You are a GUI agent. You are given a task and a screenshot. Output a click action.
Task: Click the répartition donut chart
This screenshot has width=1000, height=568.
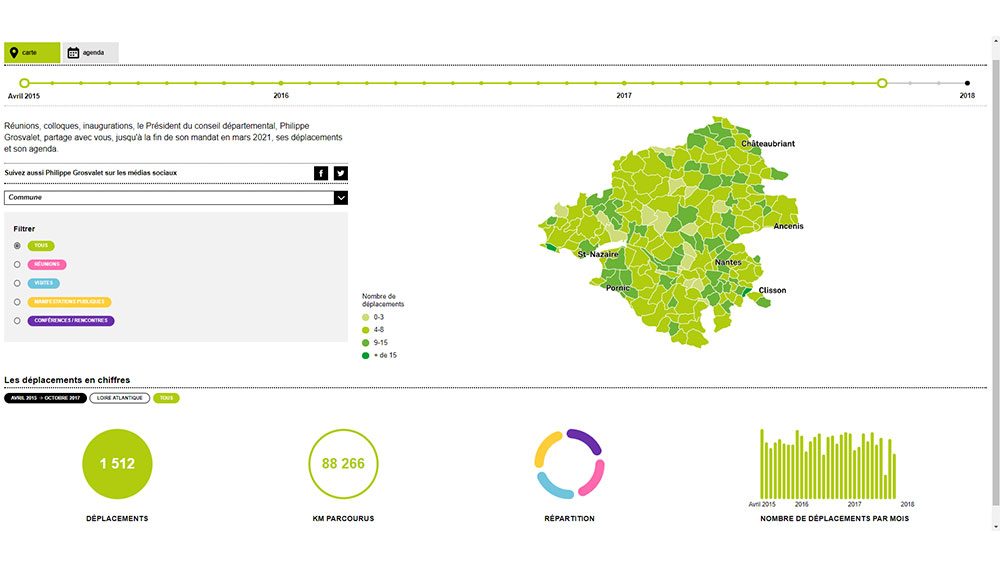(569, 464)
